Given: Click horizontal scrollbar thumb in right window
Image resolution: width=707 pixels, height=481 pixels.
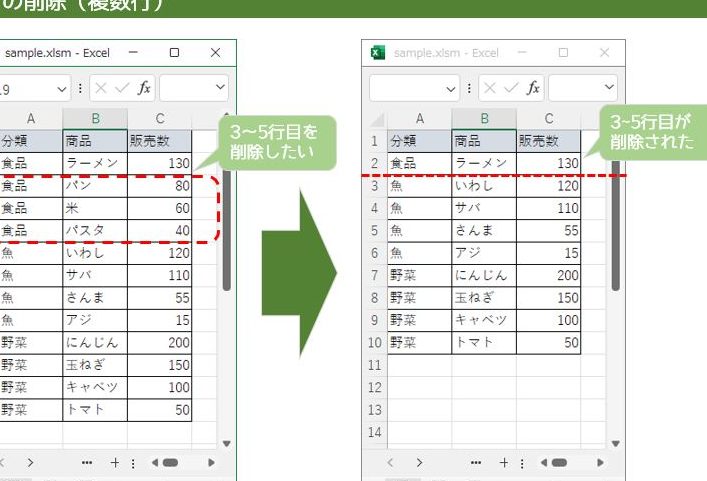Looking at the screenshot, I should [559, 463].
